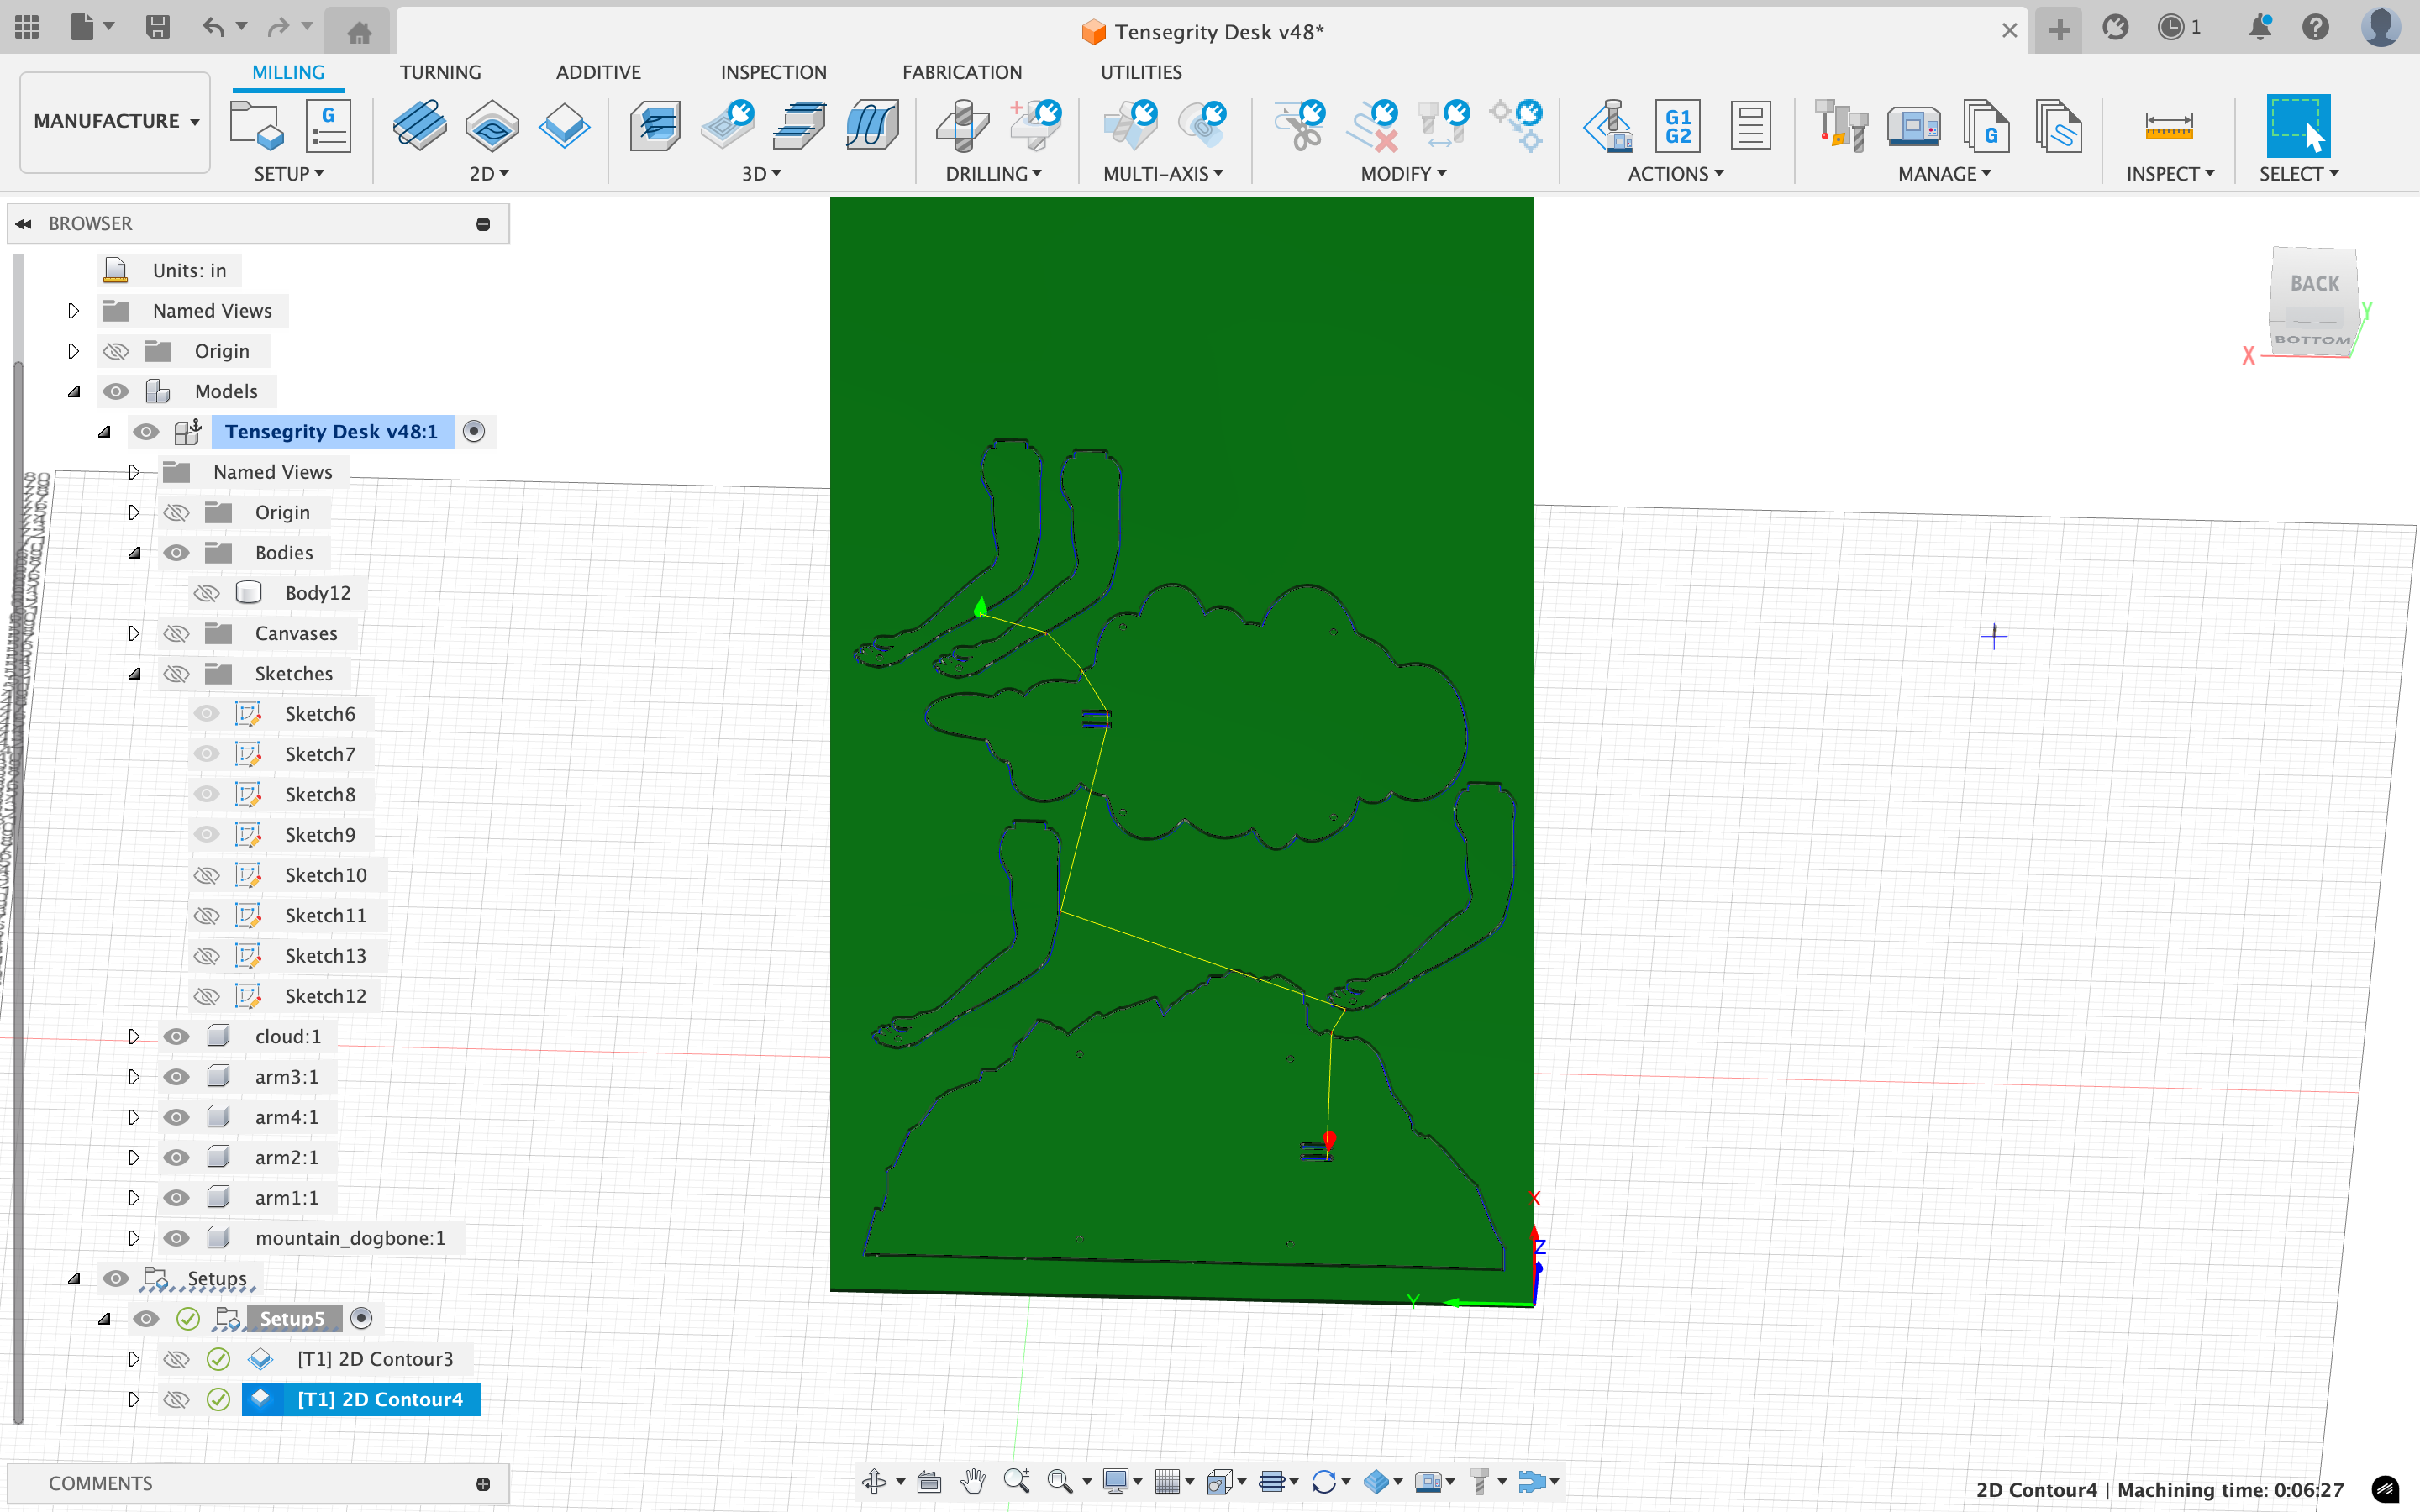Select the Multi-Axis Swarf tool
2420x1512 pixels.
[1130, 126]
